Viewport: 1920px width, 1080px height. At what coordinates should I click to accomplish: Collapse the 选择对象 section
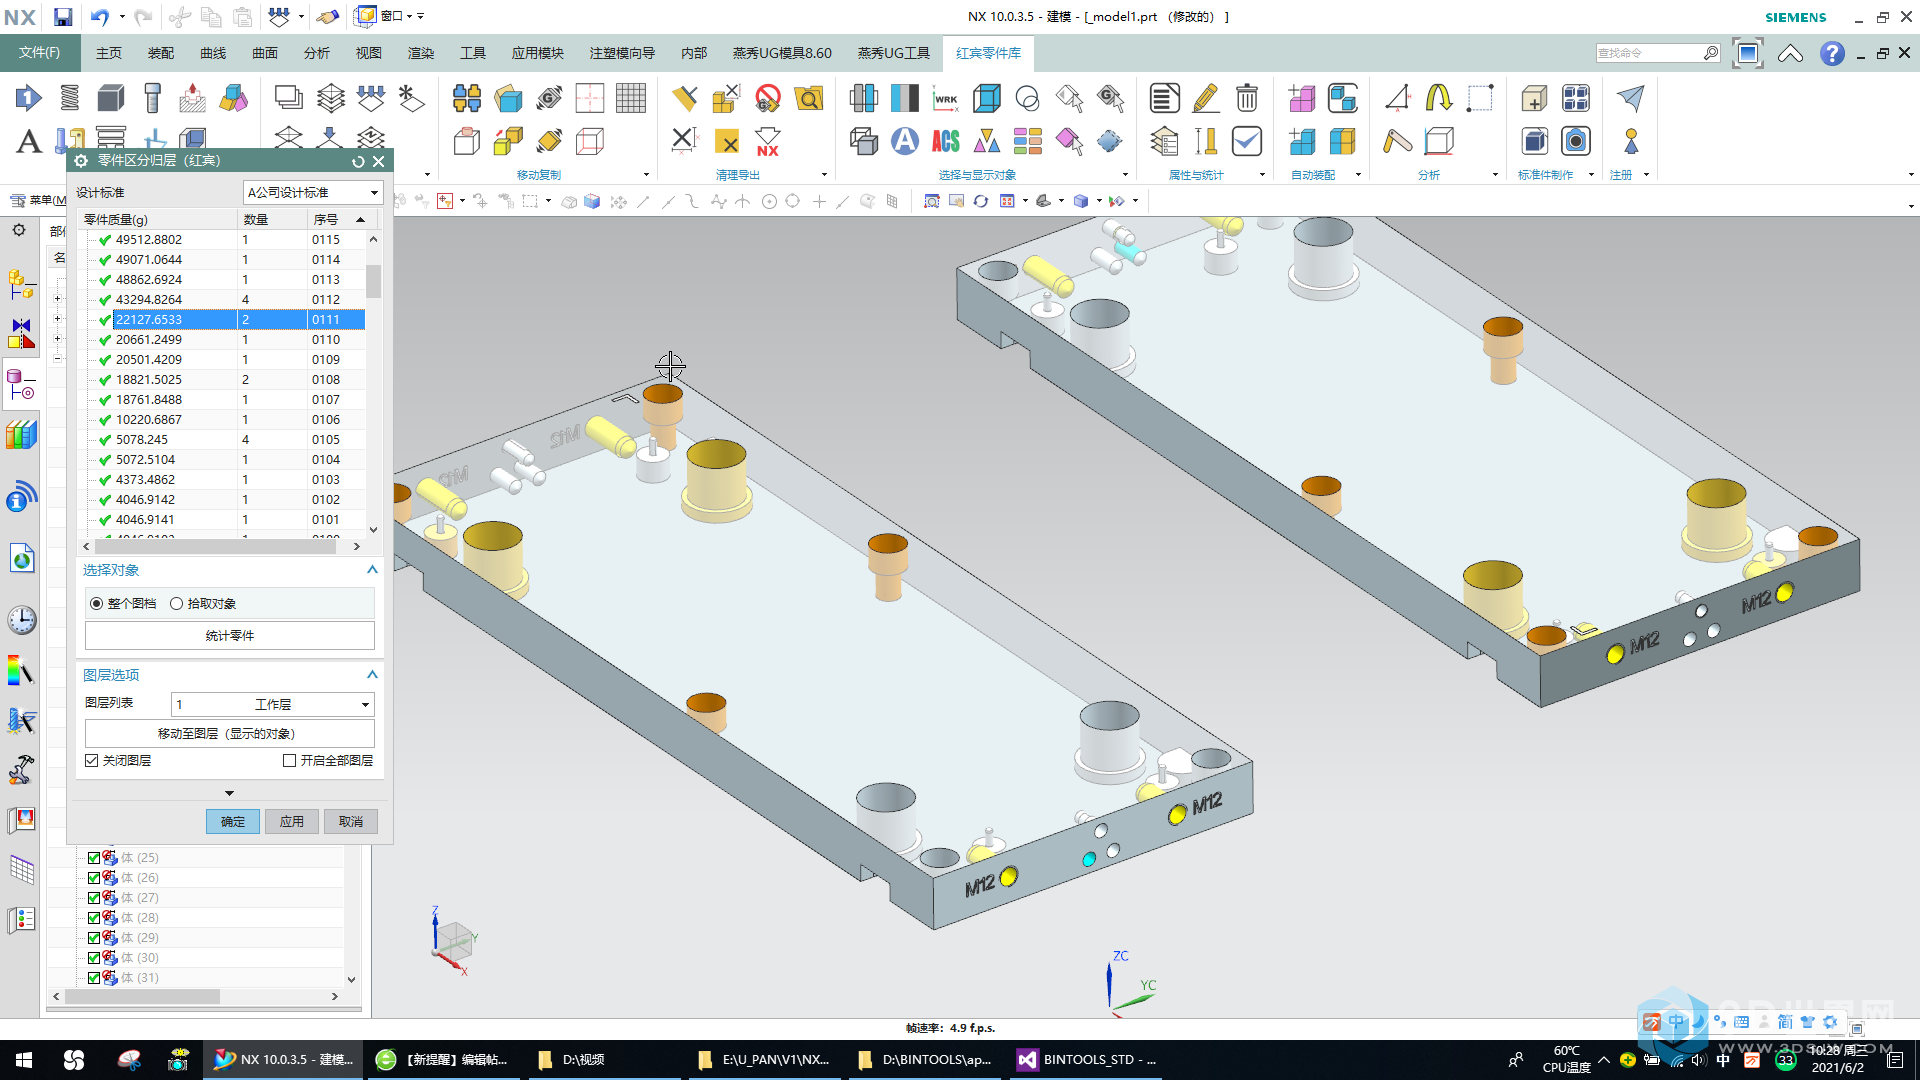[x=372, y=570]
